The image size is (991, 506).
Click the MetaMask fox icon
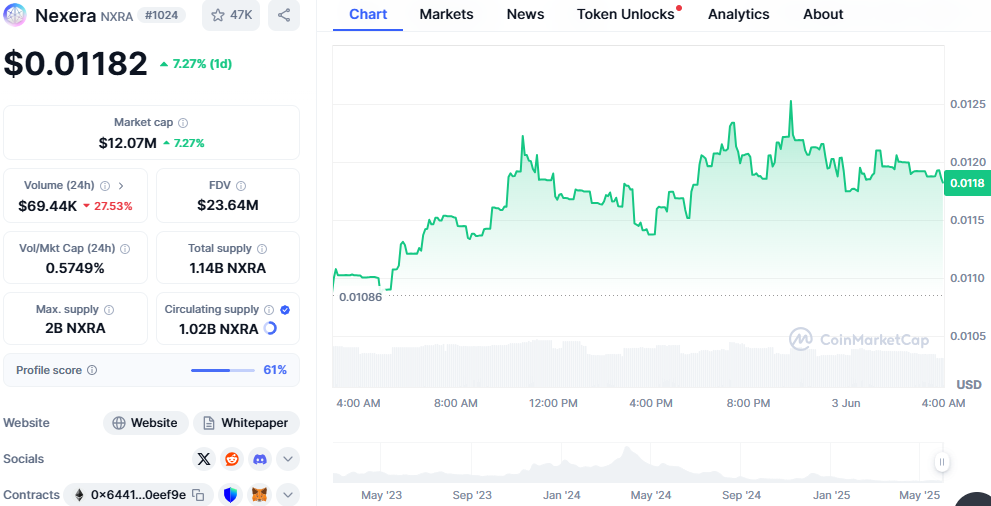pos(259,495)
